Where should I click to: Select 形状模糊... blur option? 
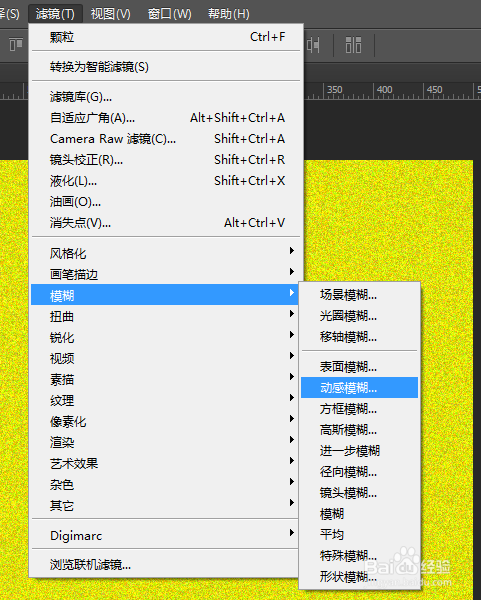[x=359, y=576]
